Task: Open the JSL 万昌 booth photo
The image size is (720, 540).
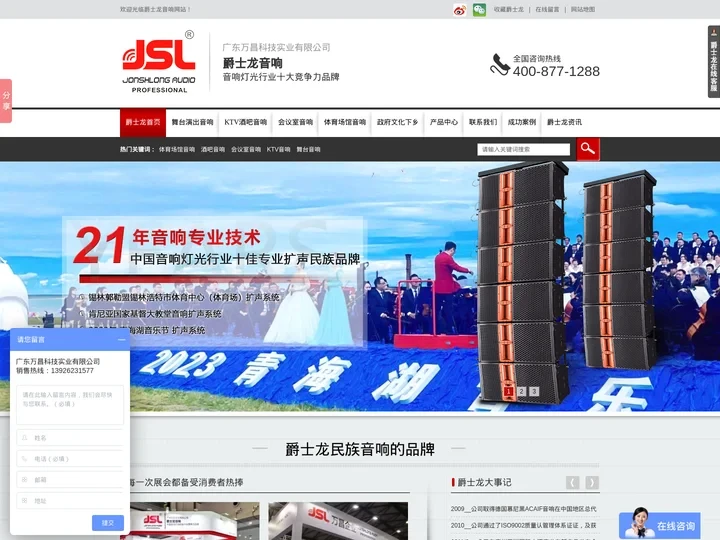Action: click(x=338, y=521)
